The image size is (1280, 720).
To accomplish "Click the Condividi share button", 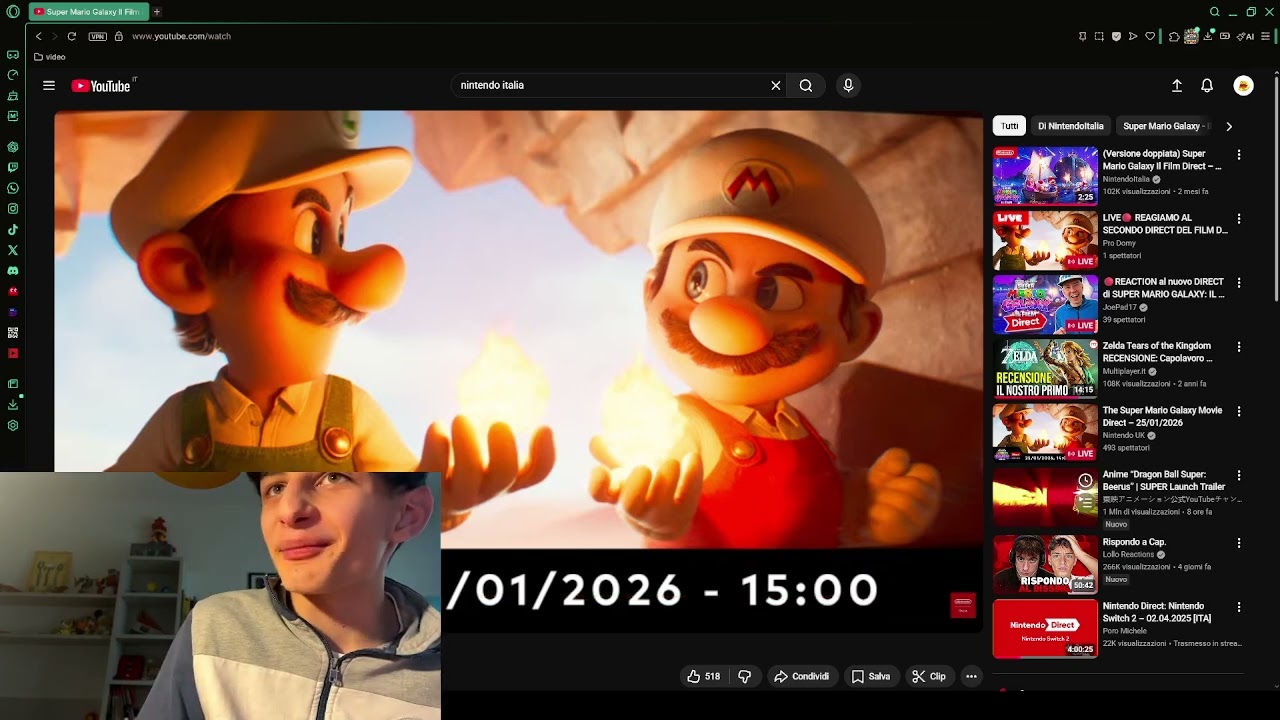I will click(802, 676).
